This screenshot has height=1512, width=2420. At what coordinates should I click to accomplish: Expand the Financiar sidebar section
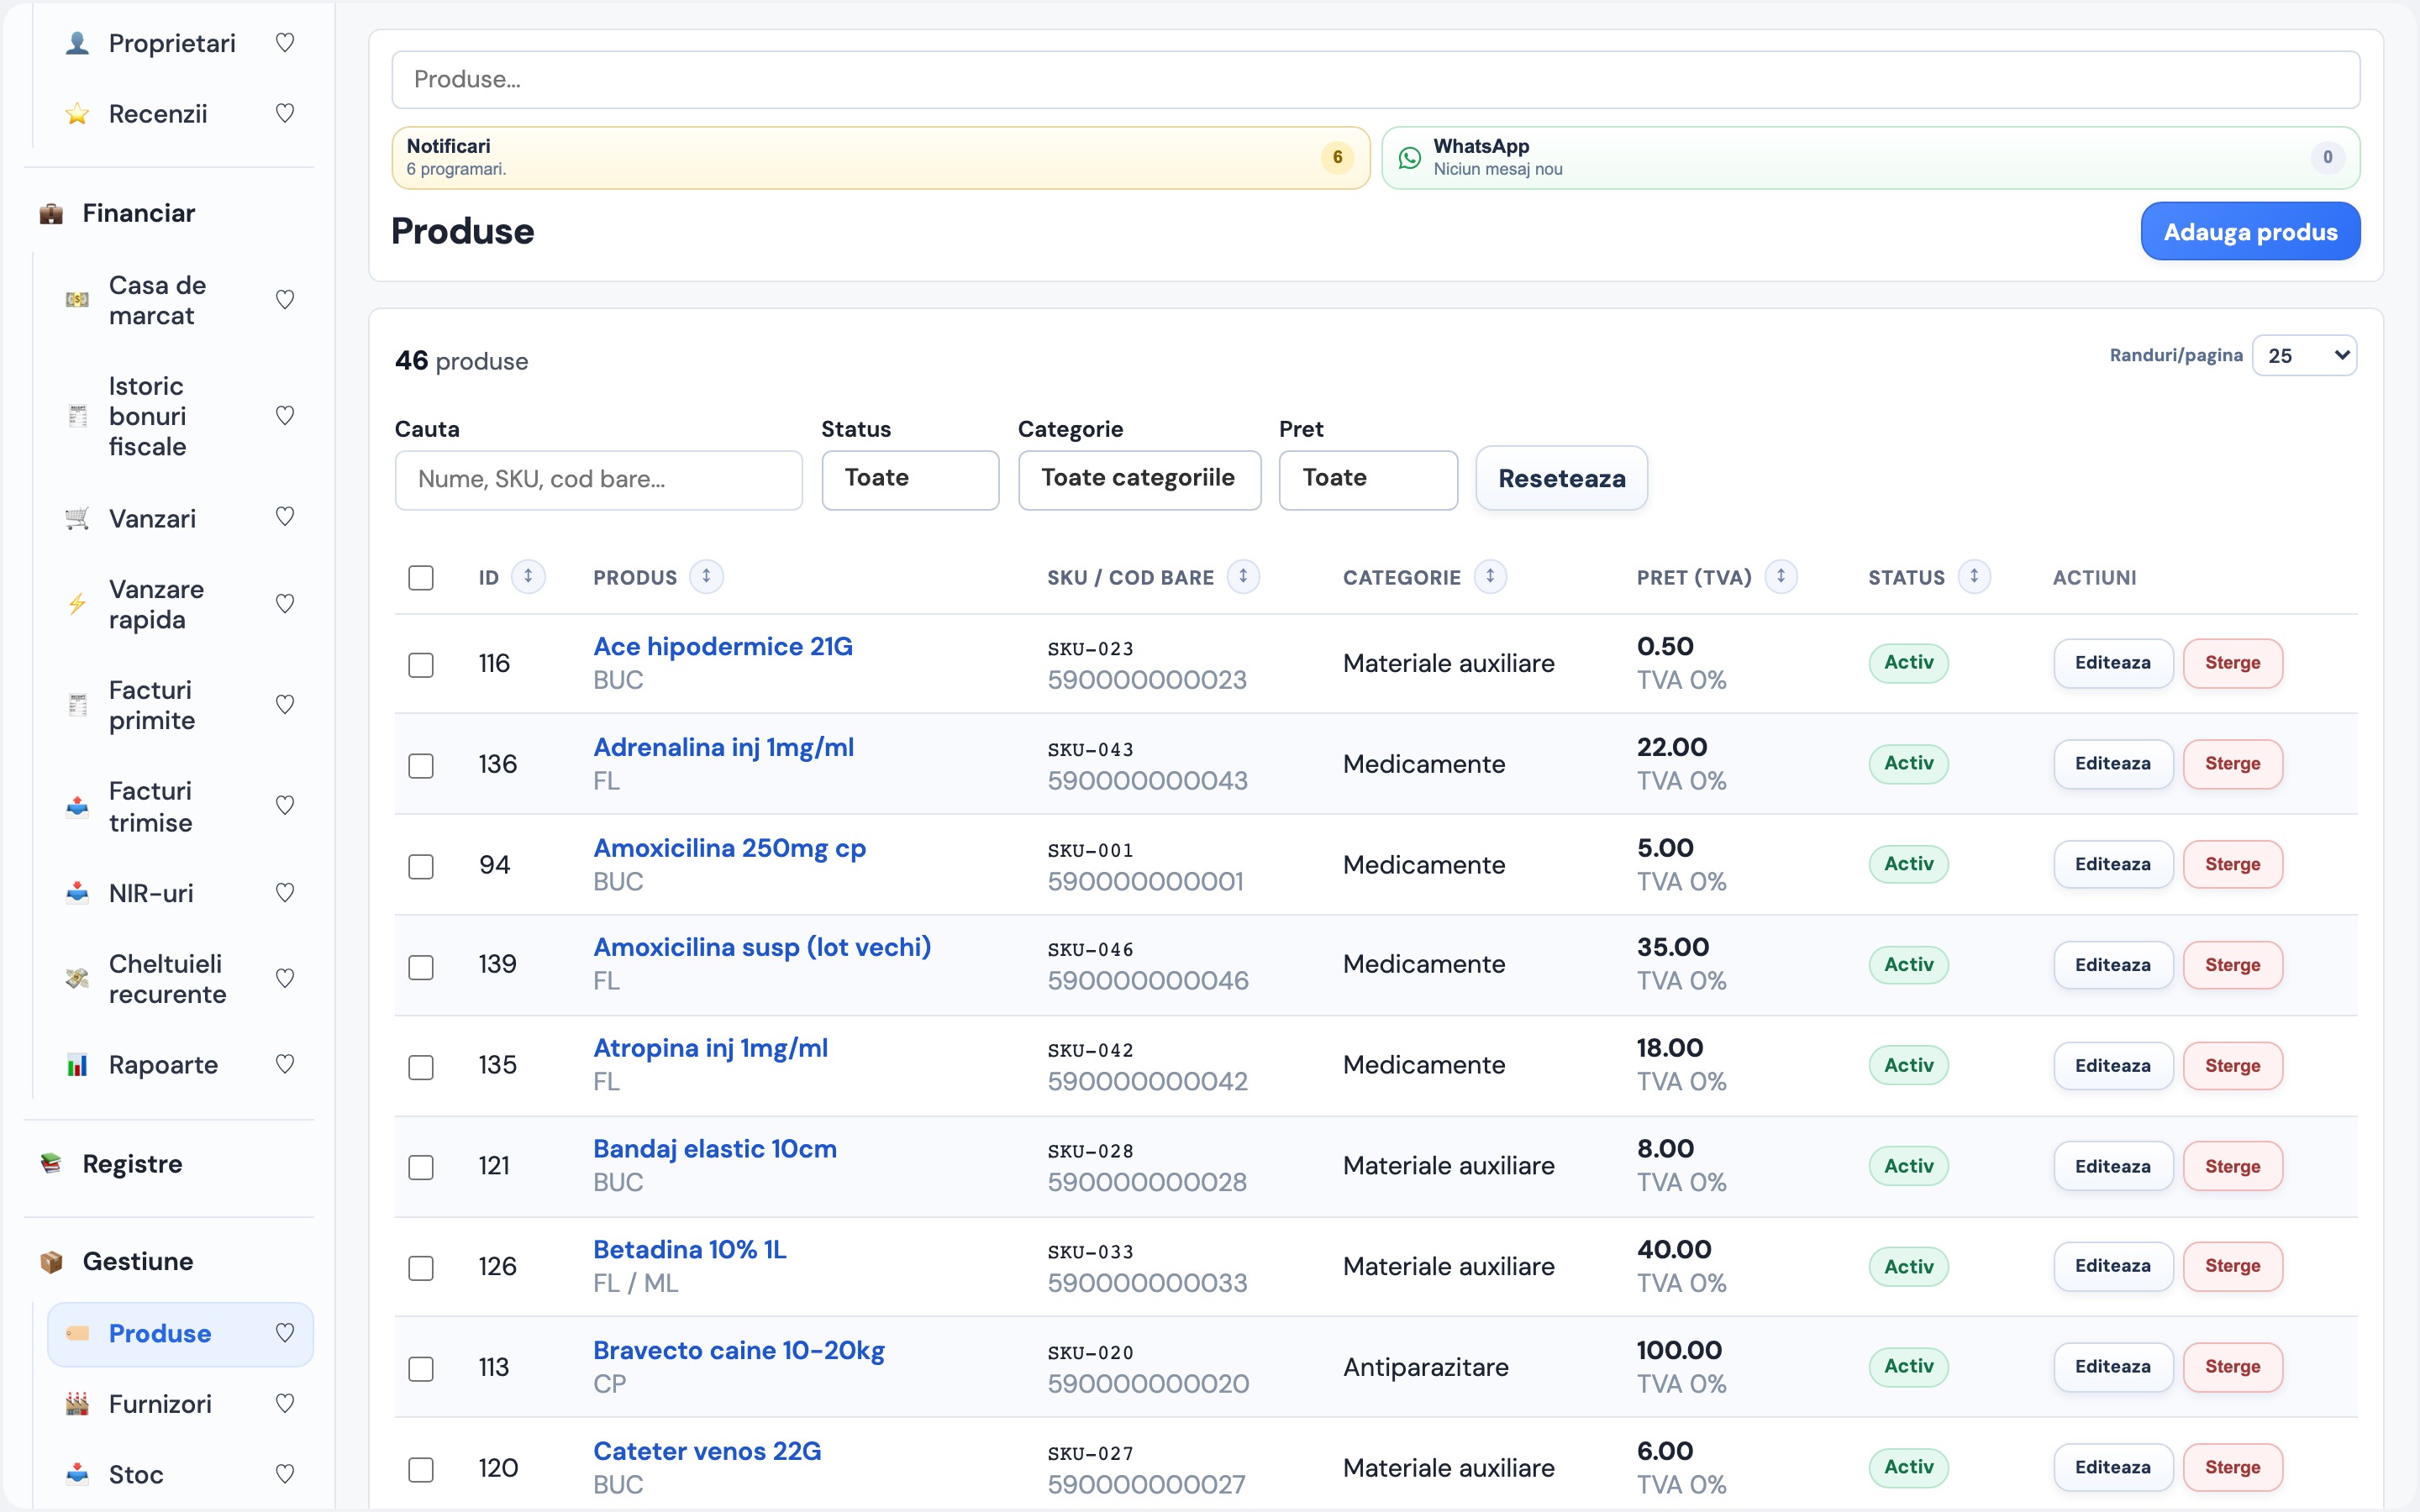coord(138,213)
